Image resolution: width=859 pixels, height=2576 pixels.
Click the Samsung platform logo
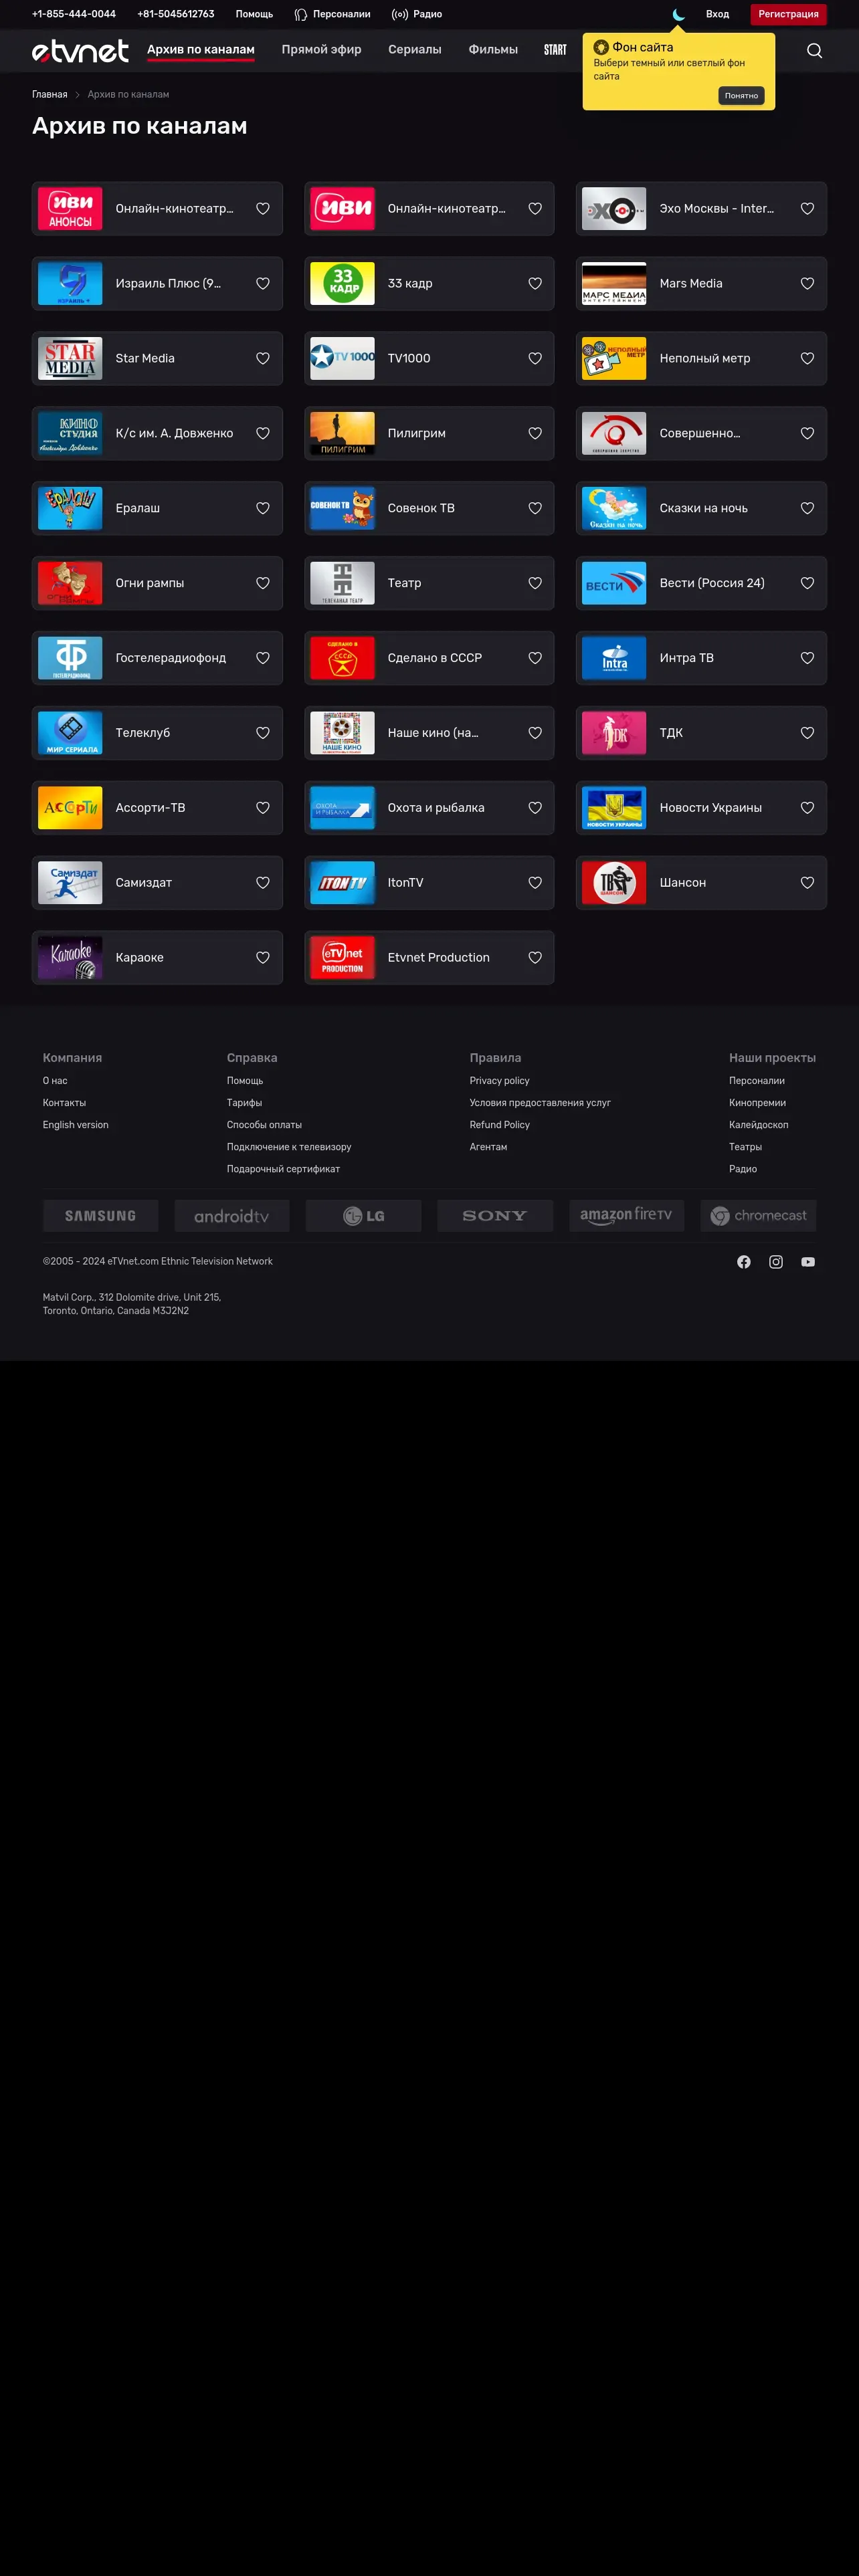coord(100,1216)
